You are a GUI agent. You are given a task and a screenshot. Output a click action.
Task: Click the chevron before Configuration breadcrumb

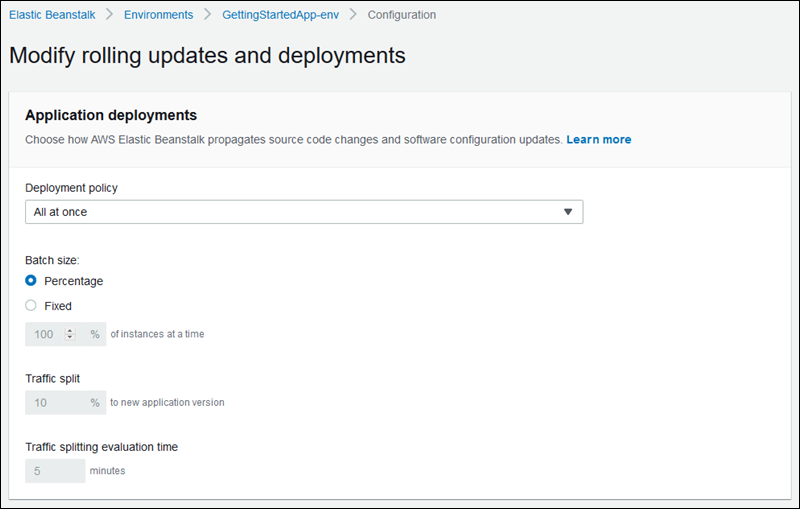tap(355, 15)
